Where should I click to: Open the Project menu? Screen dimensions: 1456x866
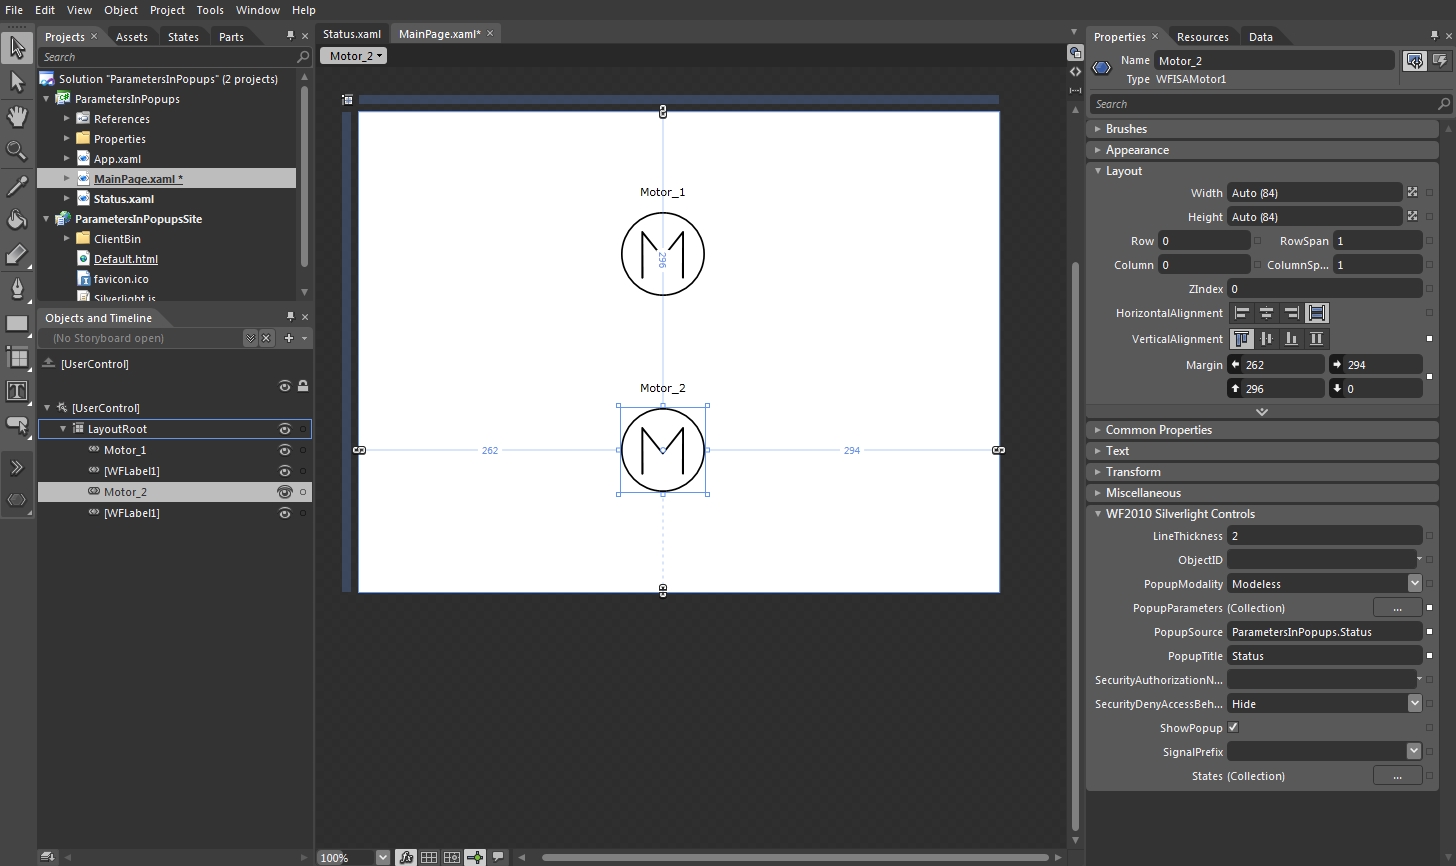[167, 10]
